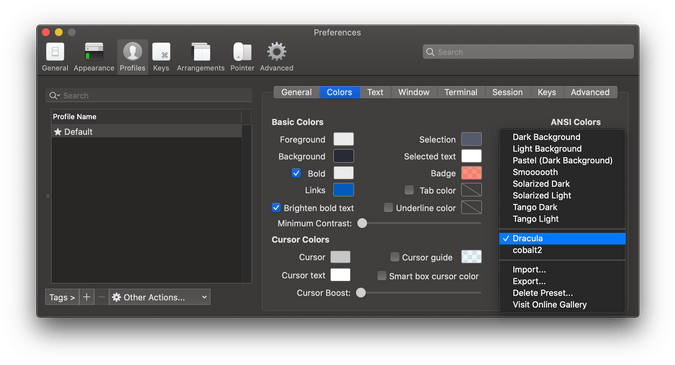The width and height of the screenshot is (675, 365).
Task: Choose the Smoooooth preset
Action: (x=562, y=172)
